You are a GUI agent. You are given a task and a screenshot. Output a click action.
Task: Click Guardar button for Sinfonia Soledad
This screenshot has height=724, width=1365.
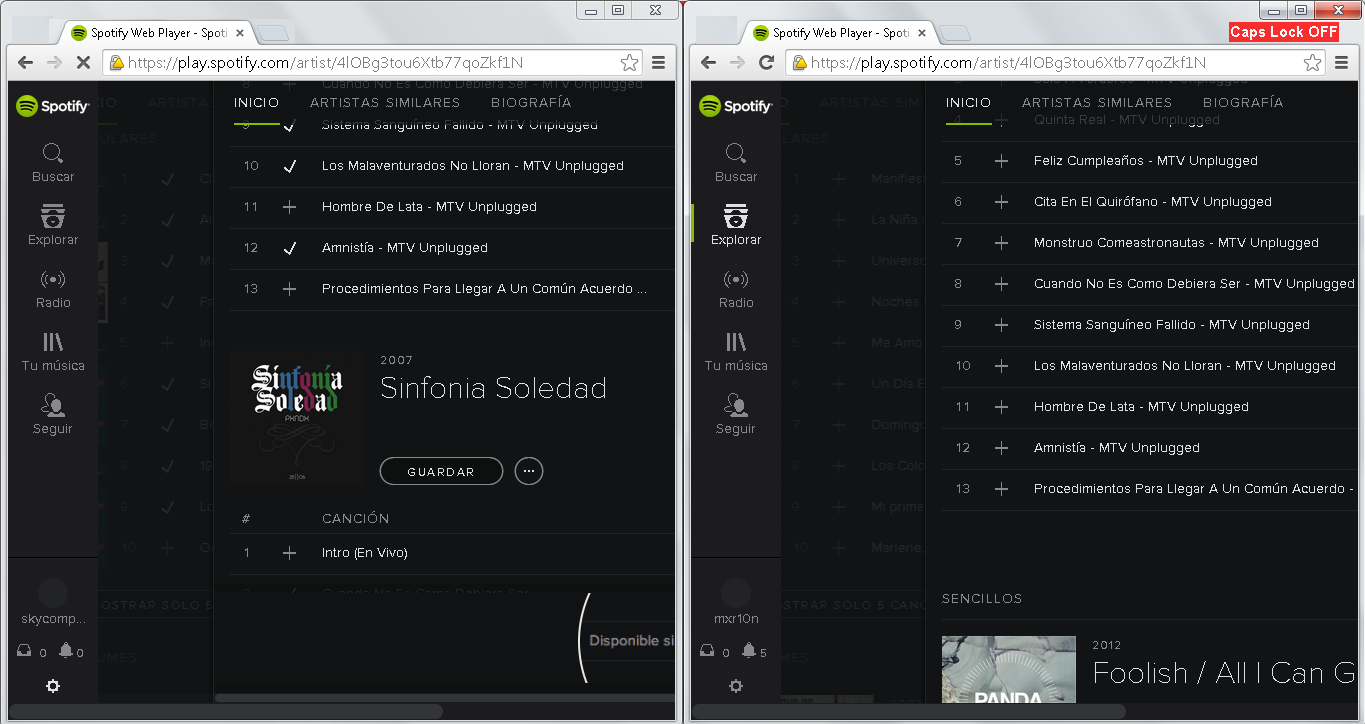pos(441,471)
